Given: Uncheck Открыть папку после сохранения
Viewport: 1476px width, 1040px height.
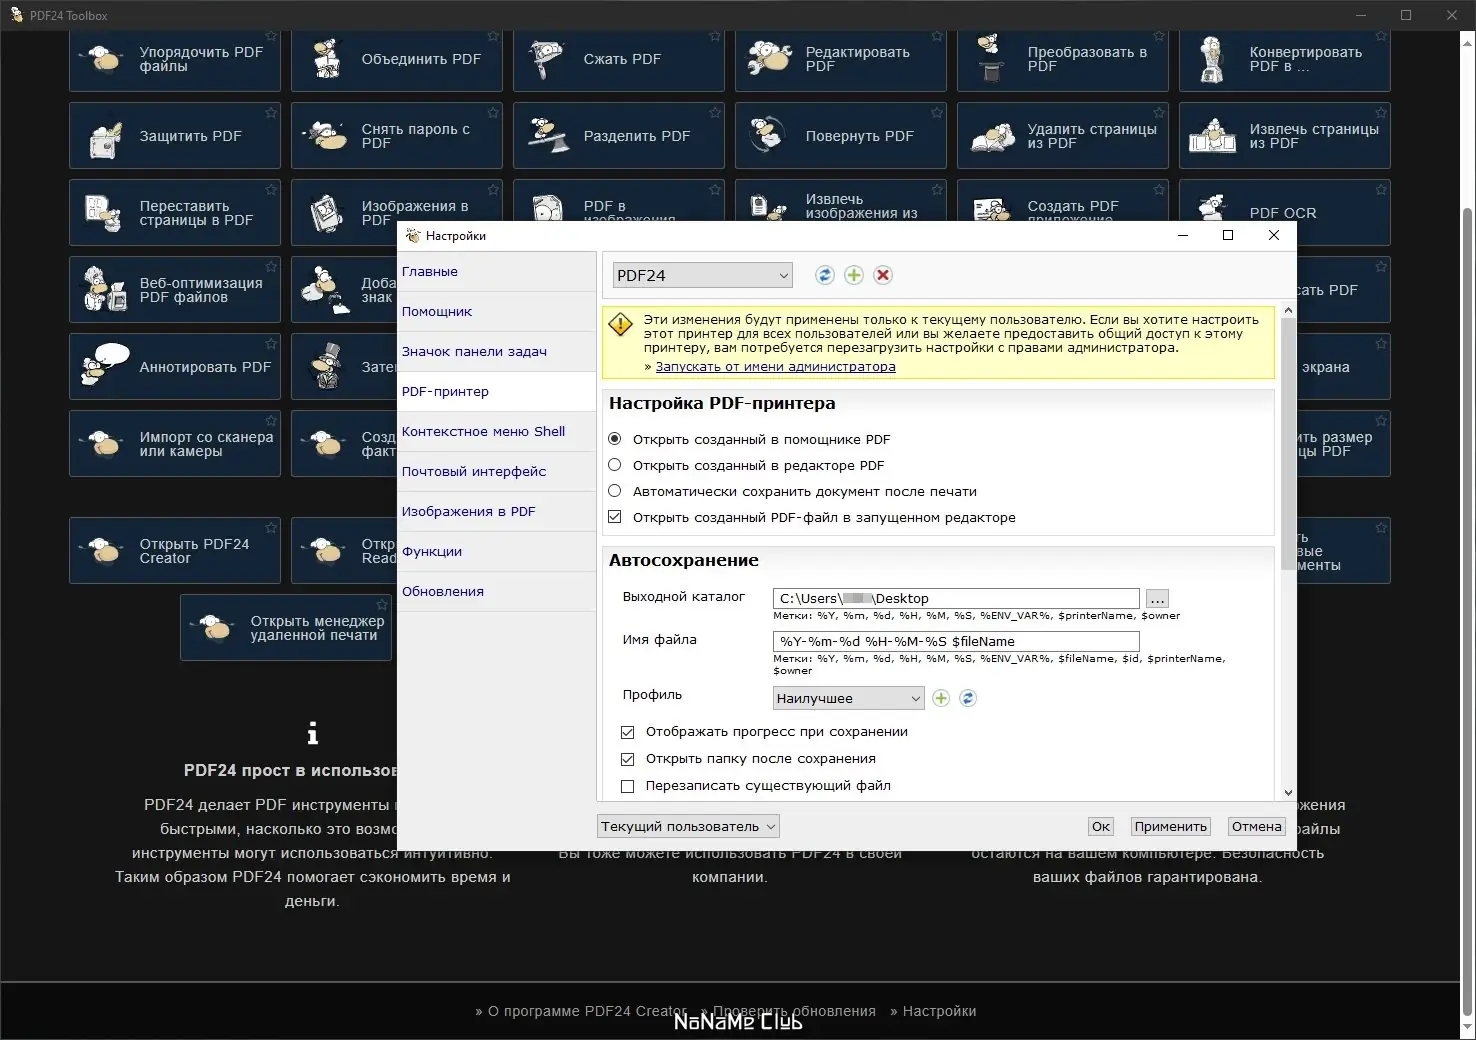Looking at the screenshot, I should tap(628, 759).
